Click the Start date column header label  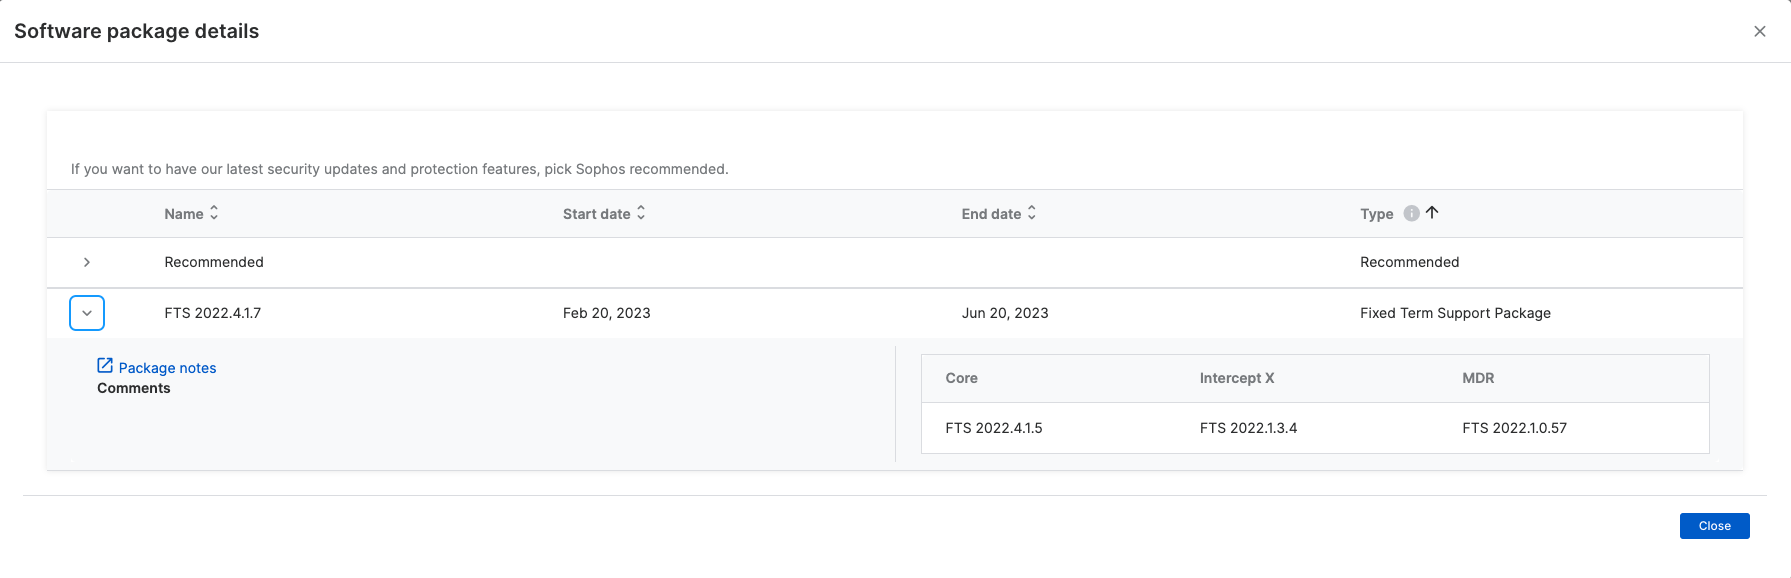[596, 214]
